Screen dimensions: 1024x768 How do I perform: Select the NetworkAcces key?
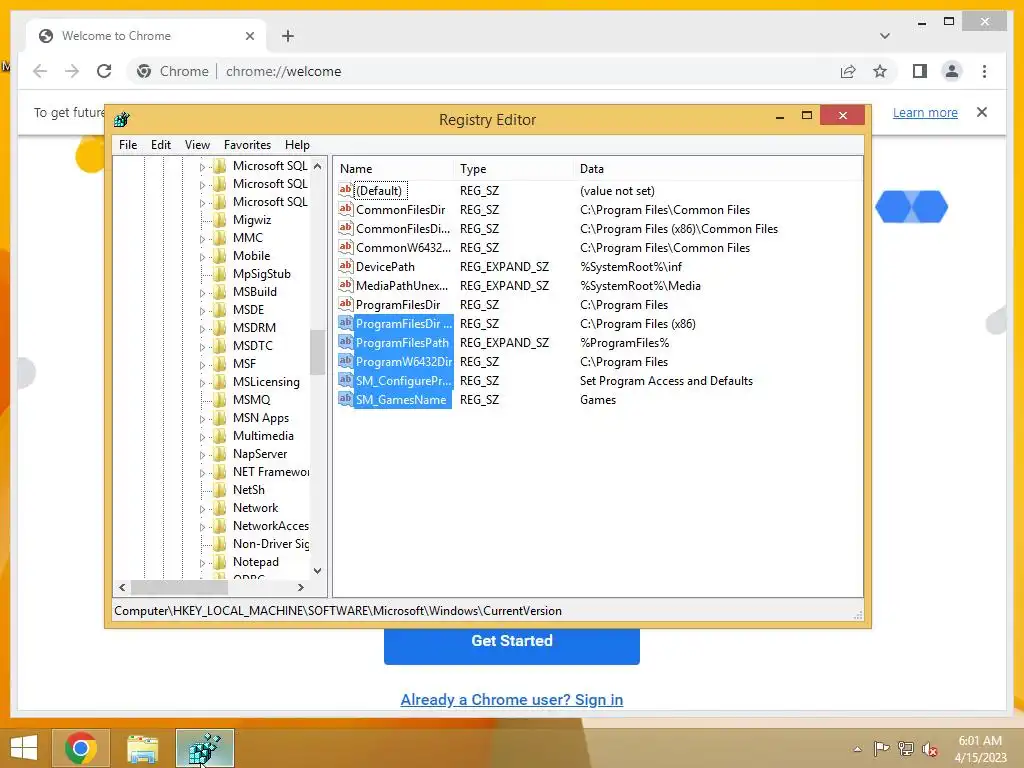[x=270, y=526]
